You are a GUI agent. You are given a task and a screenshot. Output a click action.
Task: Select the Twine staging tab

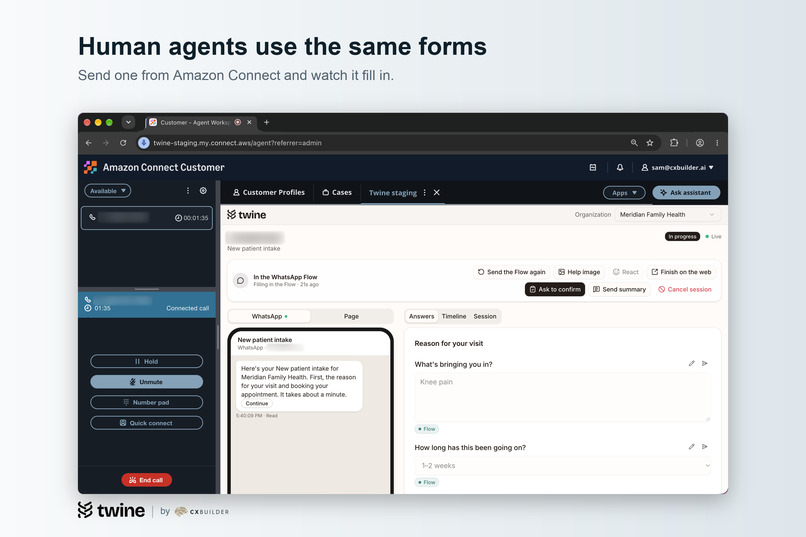(x=393, y=193)
